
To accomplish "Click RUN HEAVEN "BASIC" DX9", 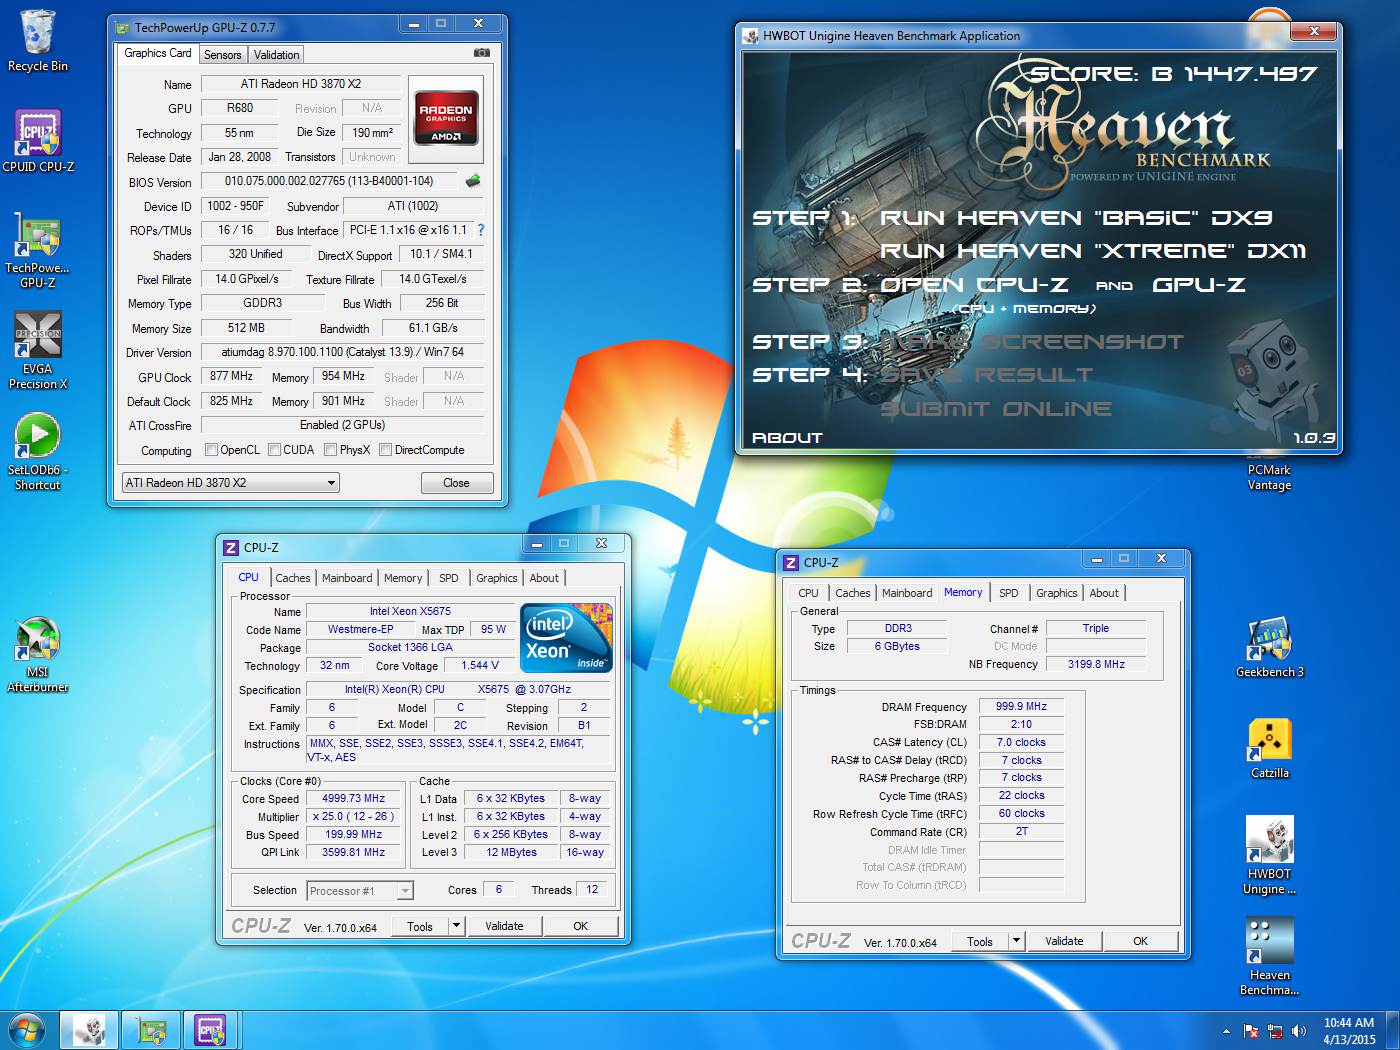I will point(1076,218).
